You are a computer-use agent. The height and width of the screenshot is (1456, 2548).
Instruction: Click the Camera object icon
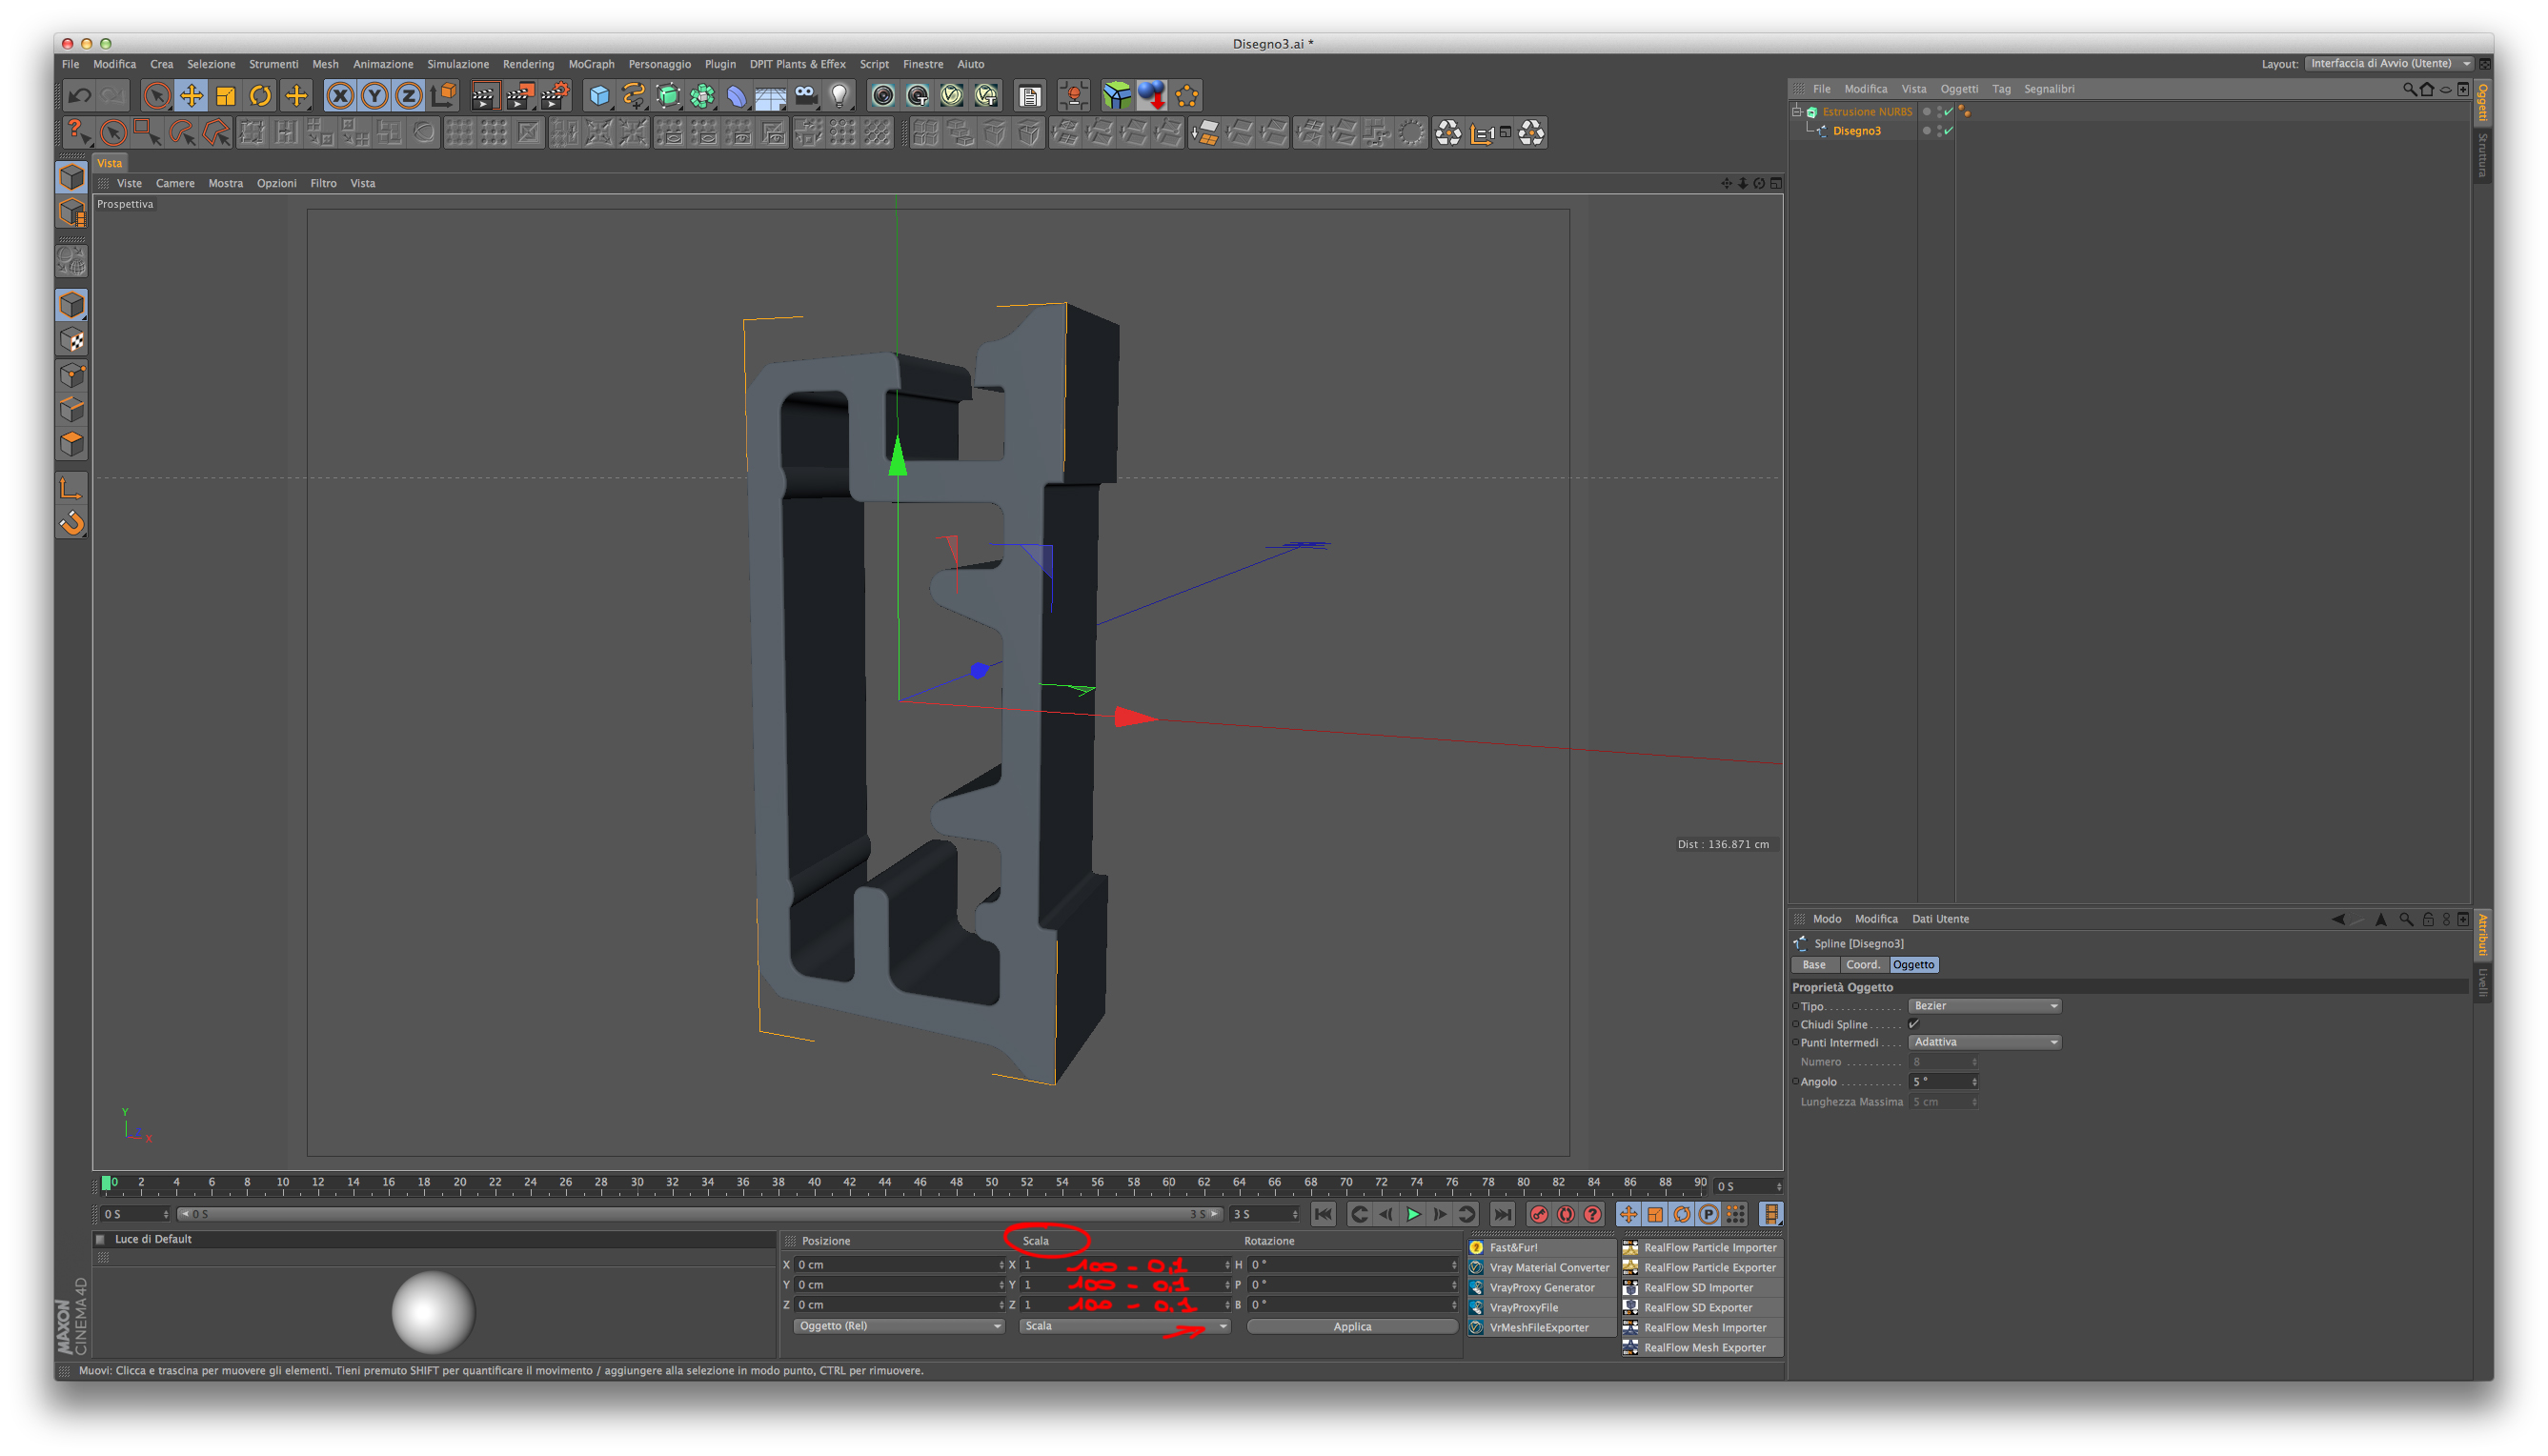[x=806, y=96]
